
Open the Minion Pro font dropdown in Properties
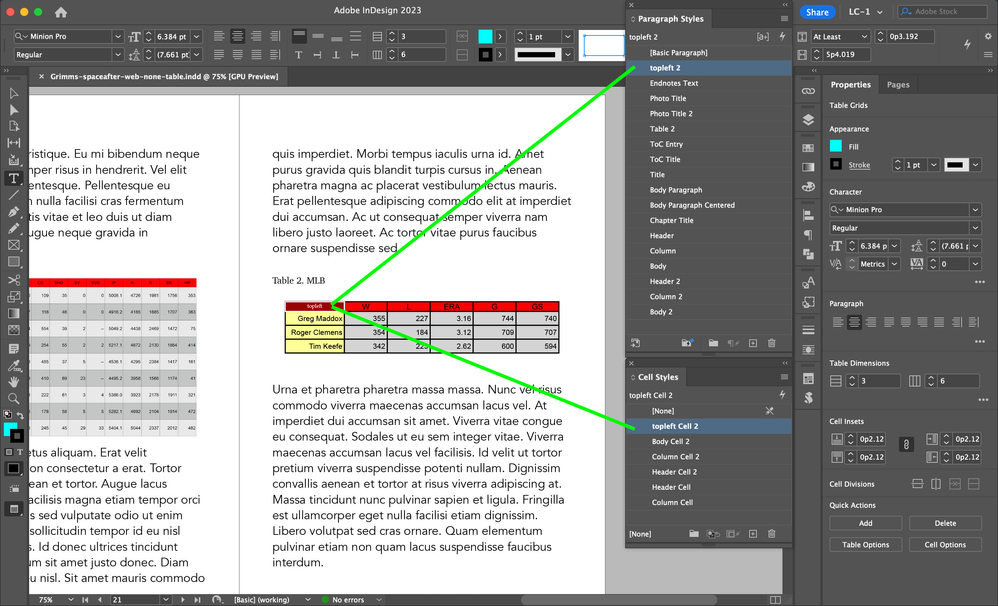click(974, 210)
